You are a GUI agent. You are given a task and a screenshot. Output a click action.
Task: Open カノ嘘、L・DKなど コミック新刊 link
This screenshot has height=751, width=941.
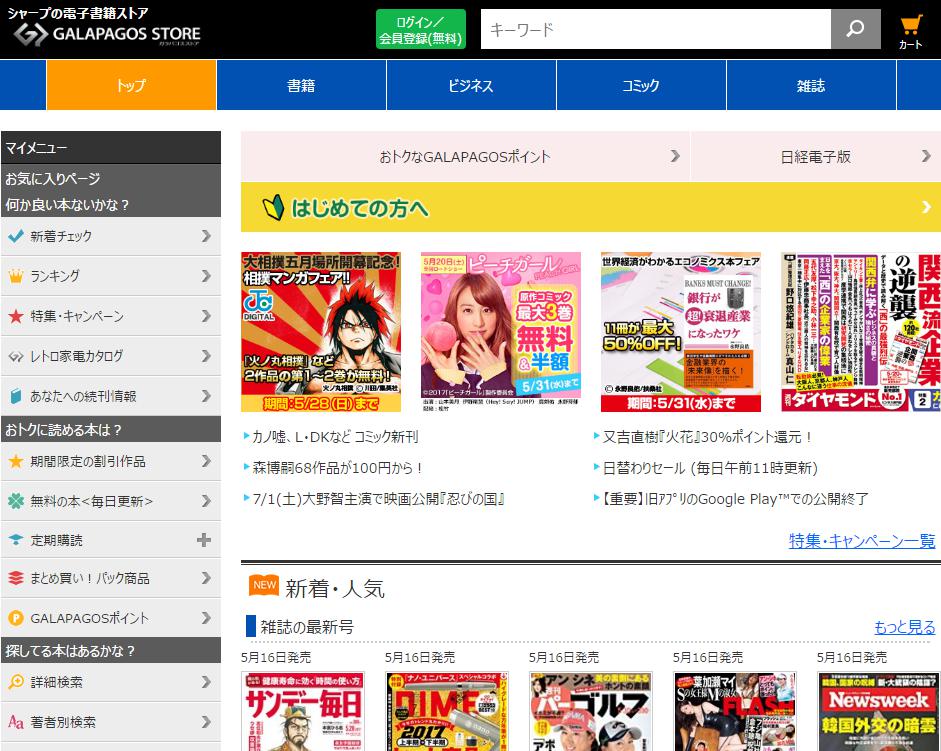coord(335,437)
